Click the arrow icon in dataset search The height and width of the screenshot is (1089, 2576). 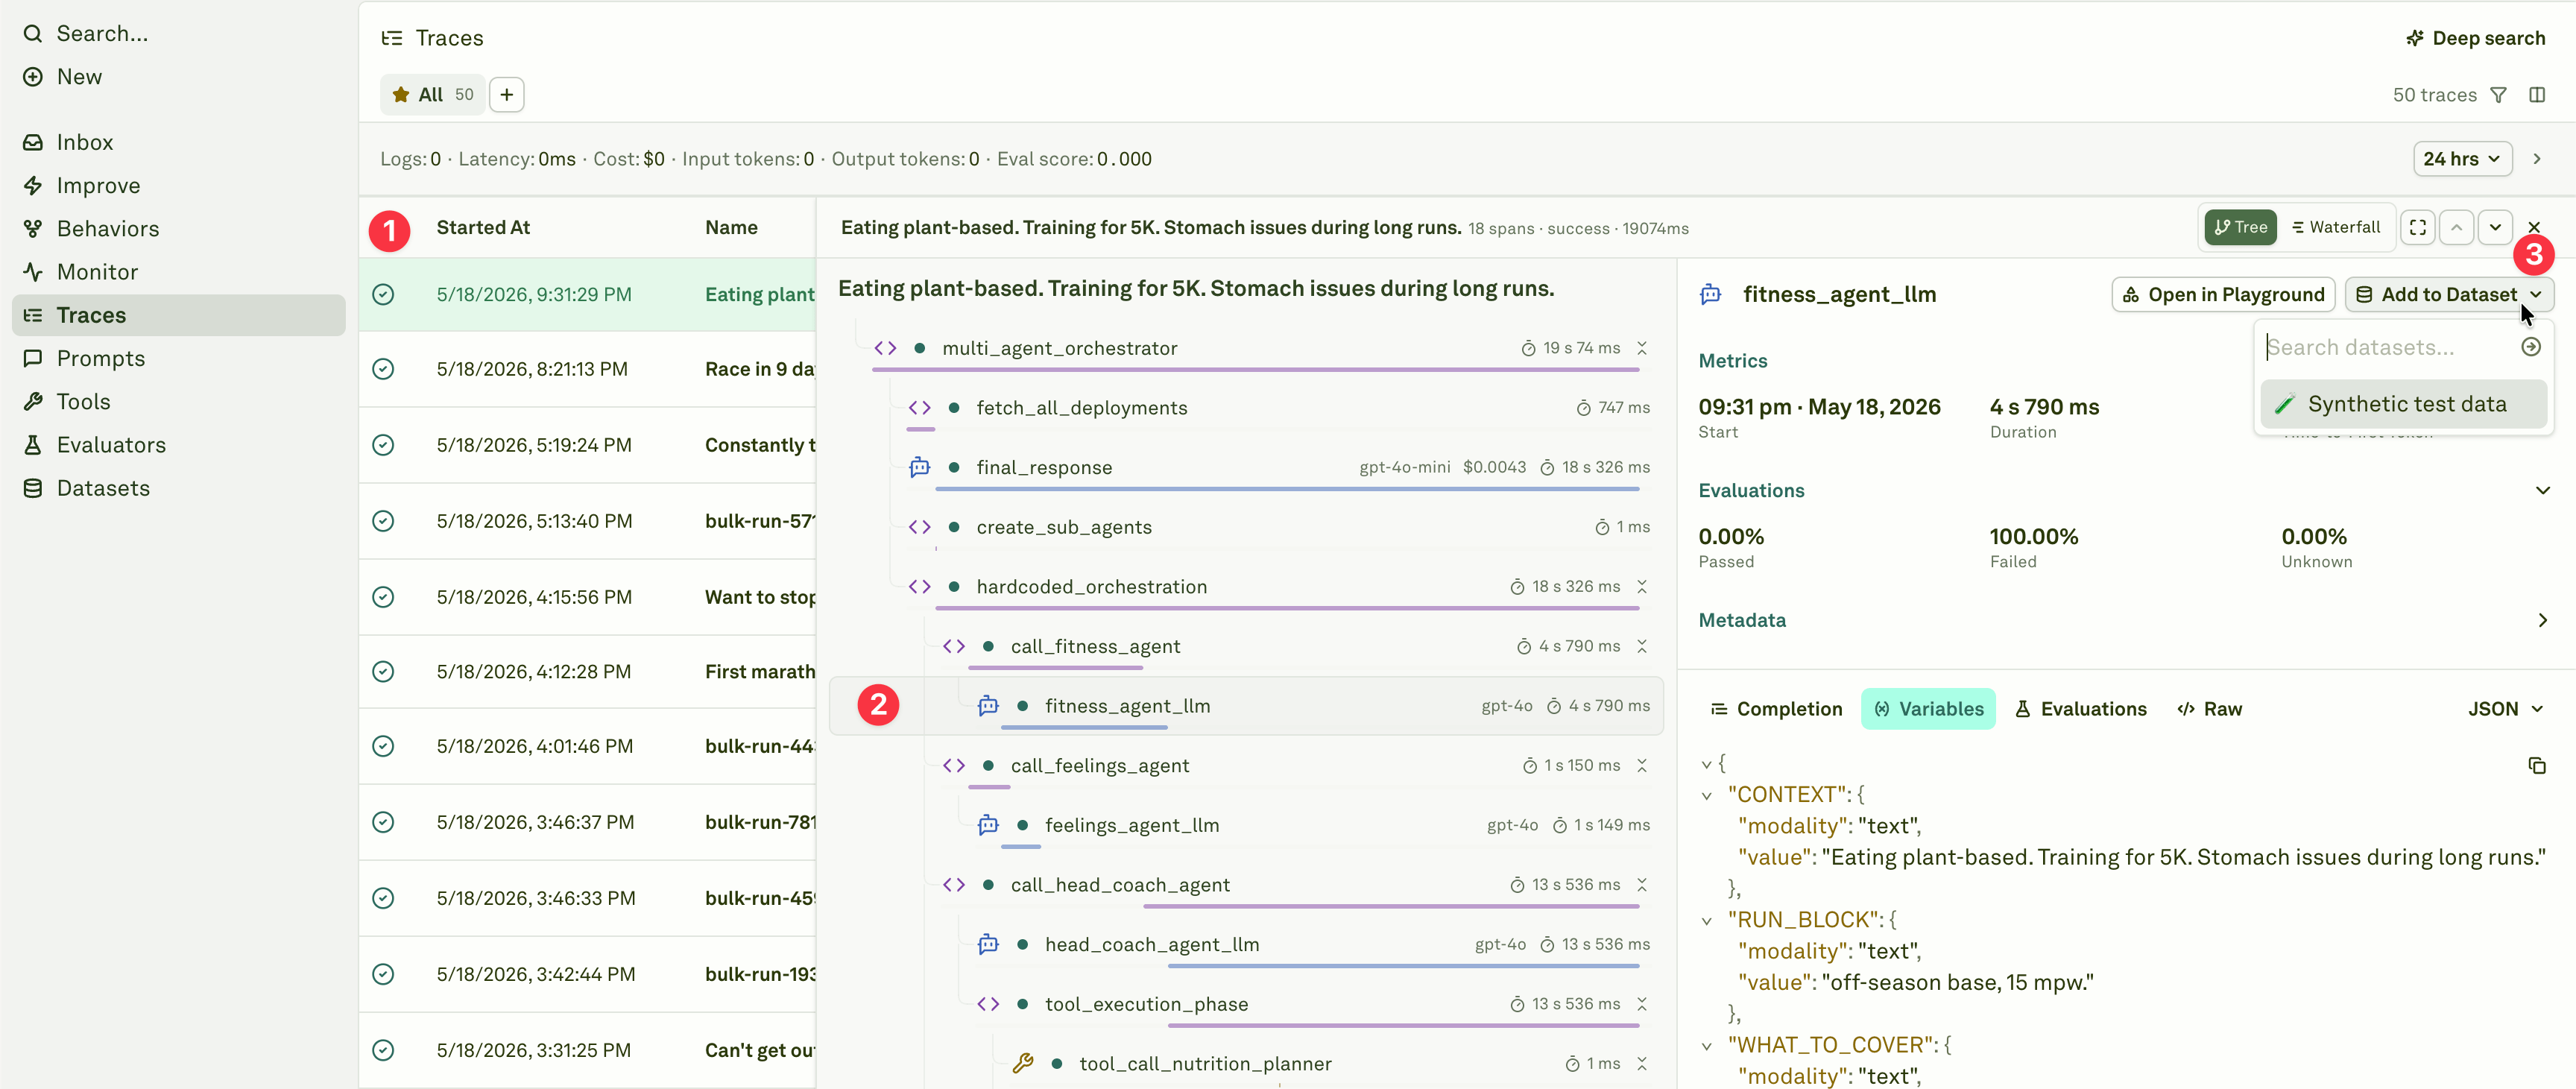(2531, 347)
